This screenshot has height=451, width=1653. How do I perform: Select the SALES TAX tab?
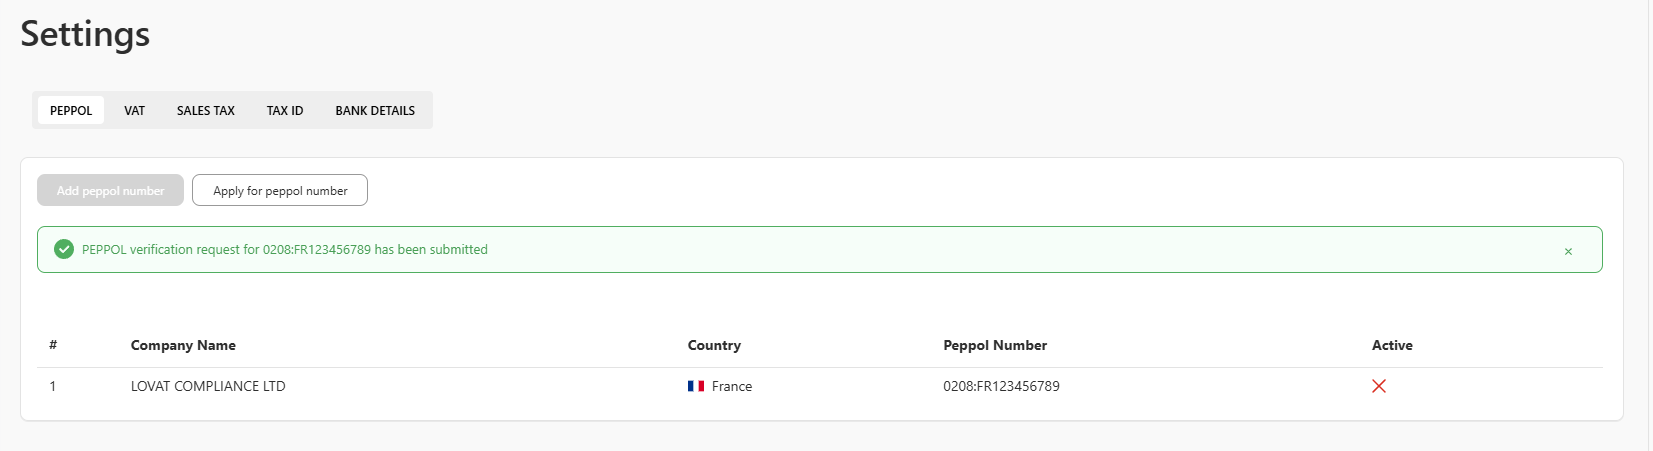pyautogui.click(x=206, y=110)
